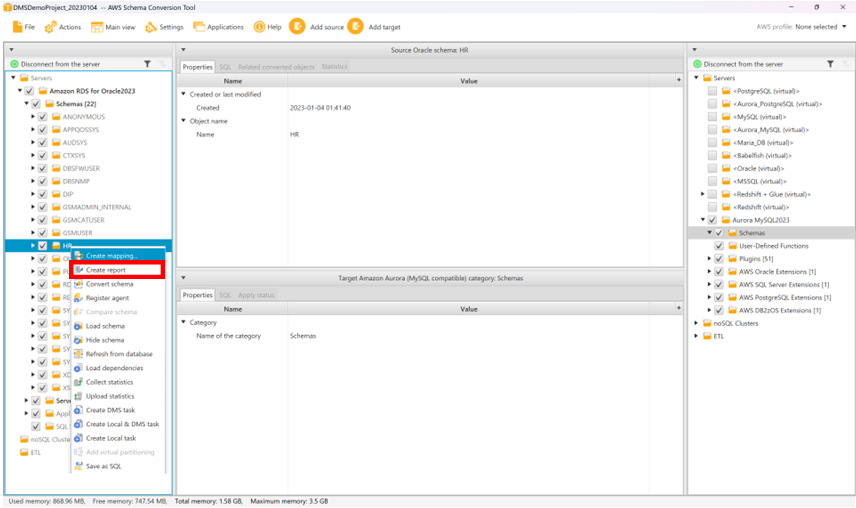Open the Actions menu

coord(63,27)
